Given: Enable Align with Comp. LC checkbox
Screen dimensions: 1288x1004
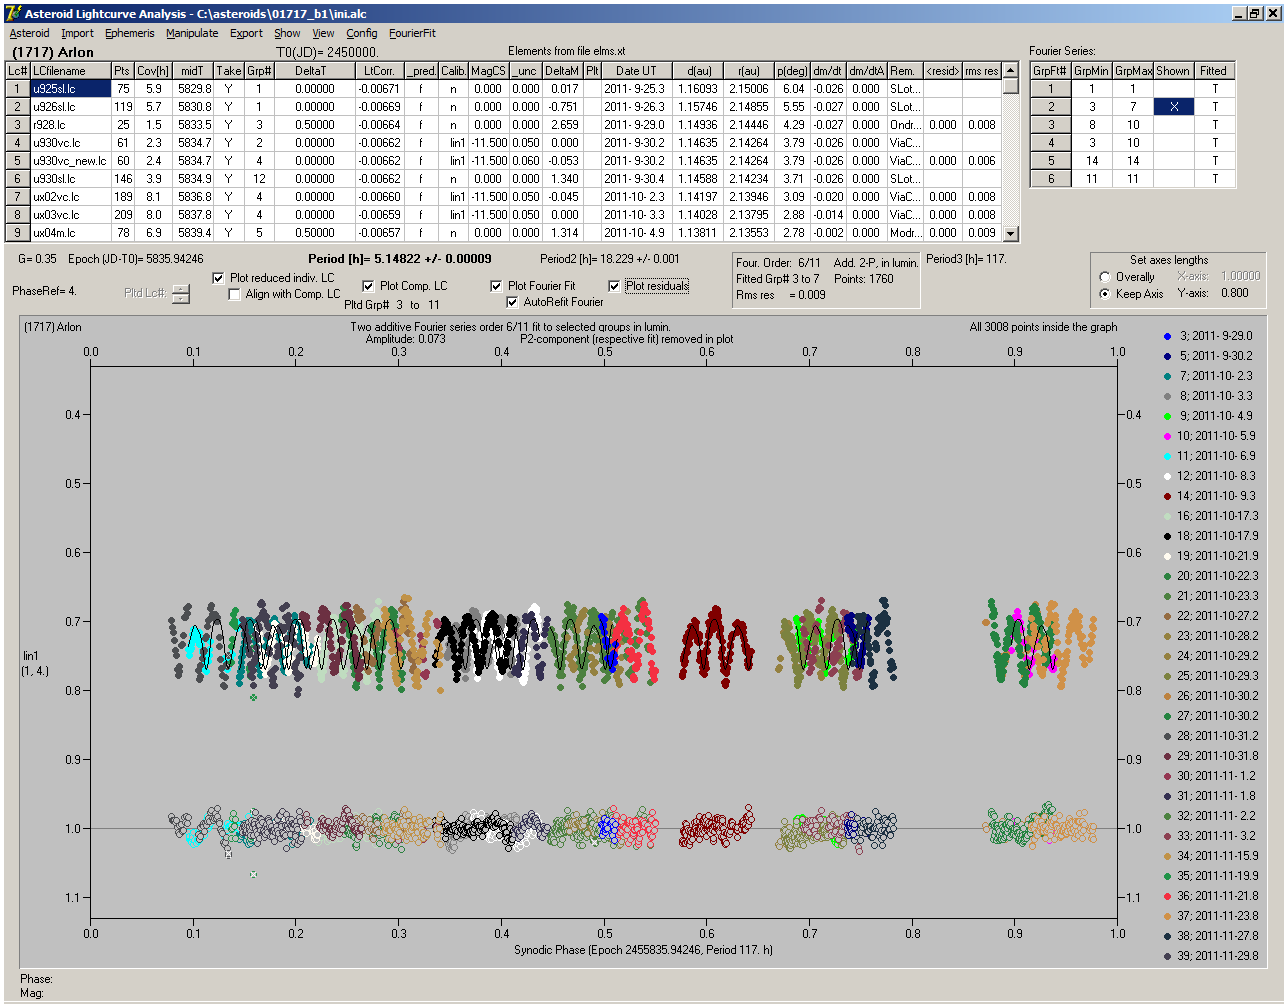Looking at the screenshot, I should (x=234, y=294).
